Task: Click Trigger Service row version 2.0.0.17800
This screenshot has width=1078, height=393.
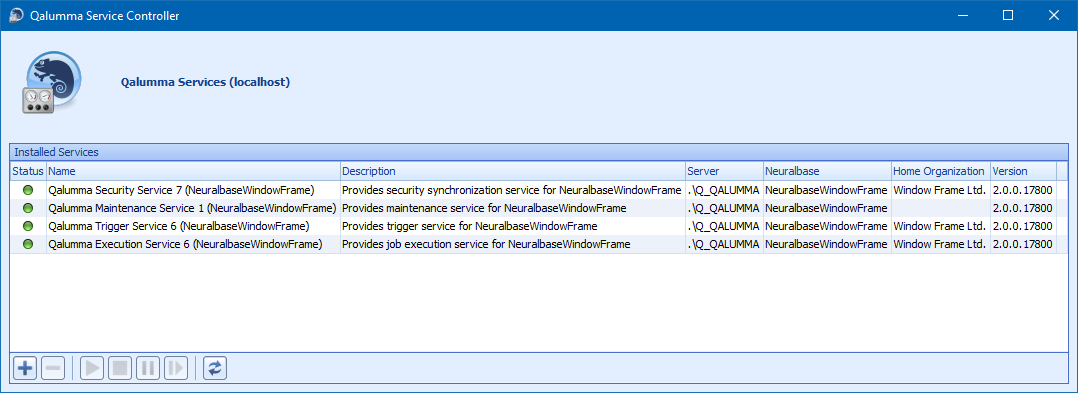Action: point(1022,226)
